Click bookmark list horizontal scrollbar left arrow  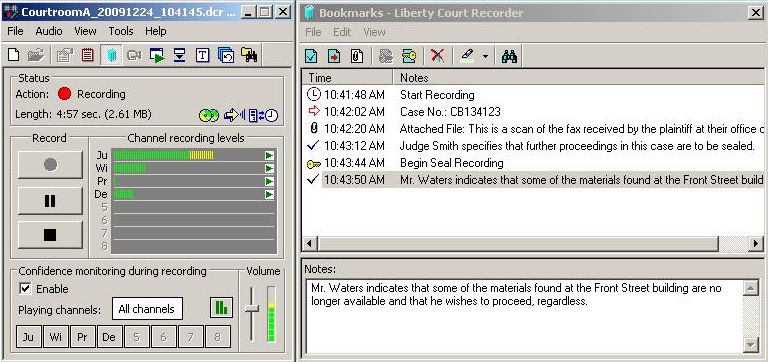(x=309, y=243)
